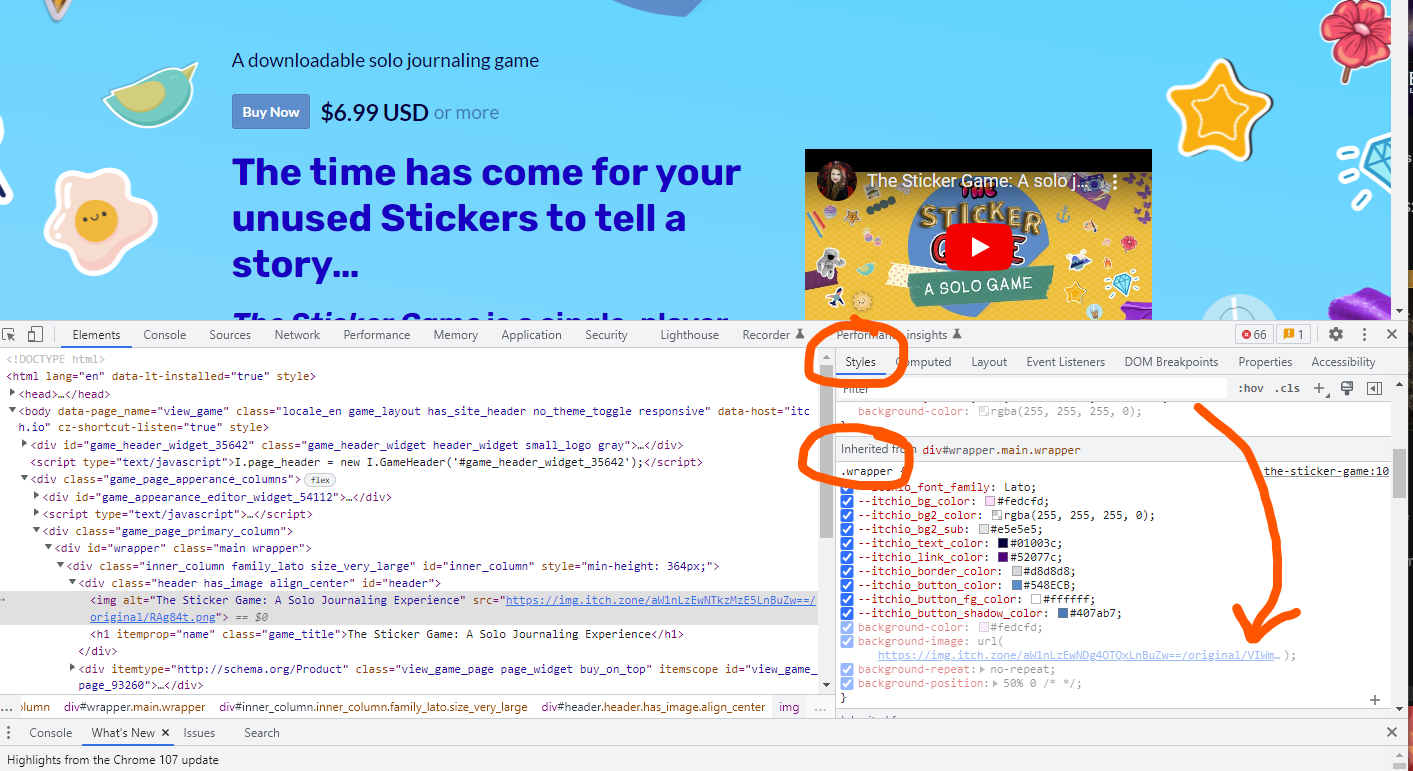Switch to the Network panel

pos(296,334)
